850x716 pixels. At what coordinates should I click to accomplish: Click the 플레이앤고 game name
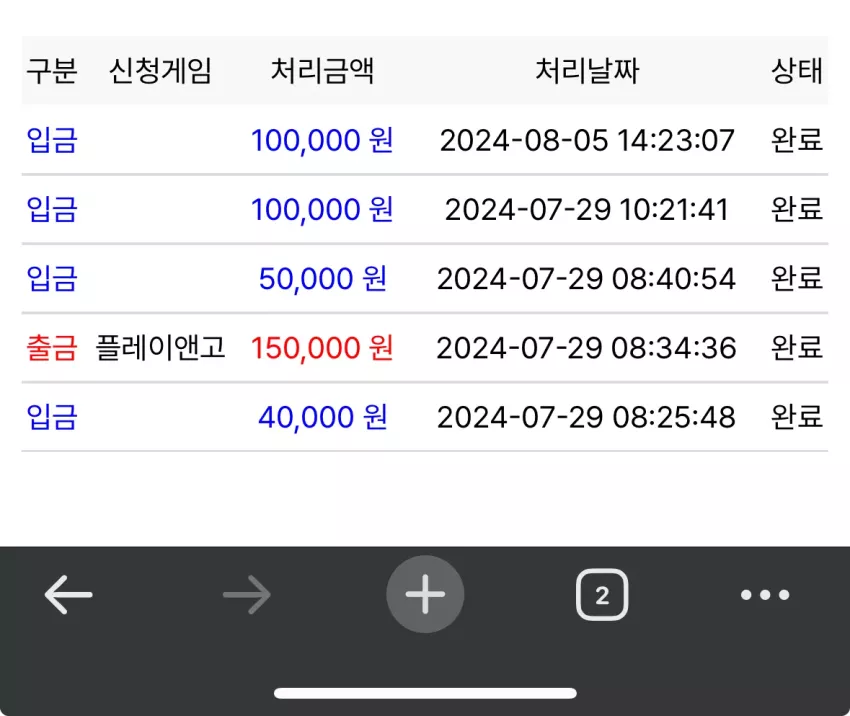point(160,348)
